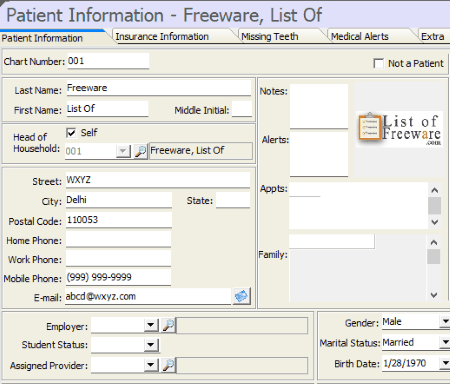Click the Last Name field containing Freeware
This screenshot has width=450, height=384.
(159, 88)
